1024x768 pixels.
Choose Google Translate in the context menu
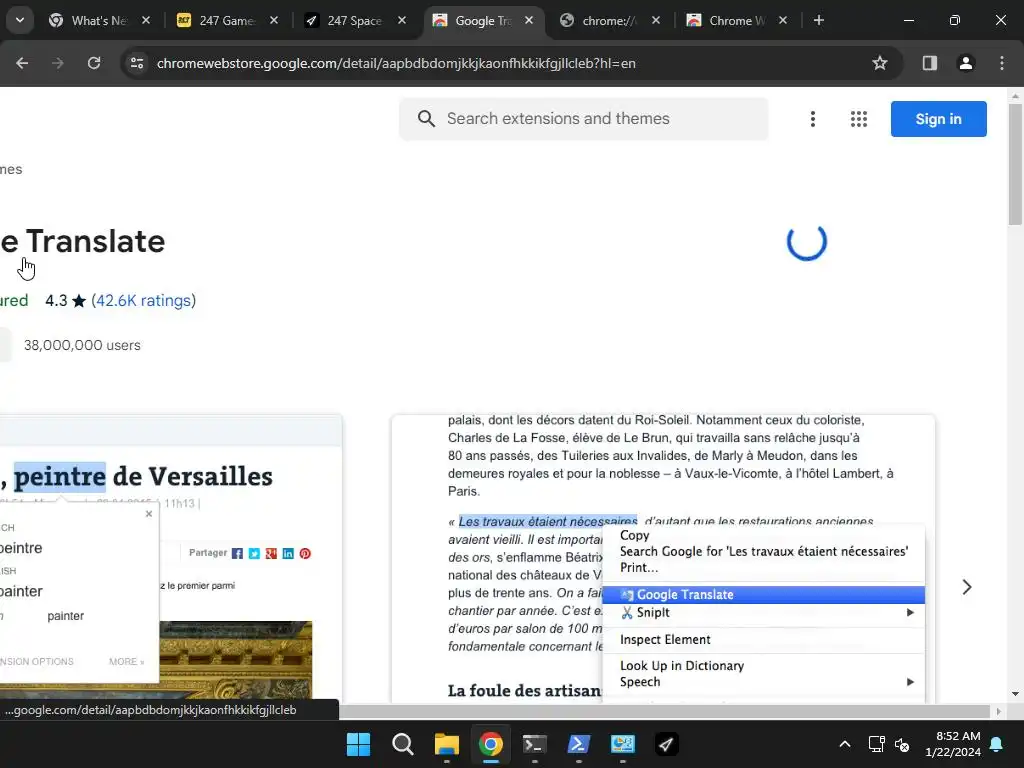coord(763,594)
